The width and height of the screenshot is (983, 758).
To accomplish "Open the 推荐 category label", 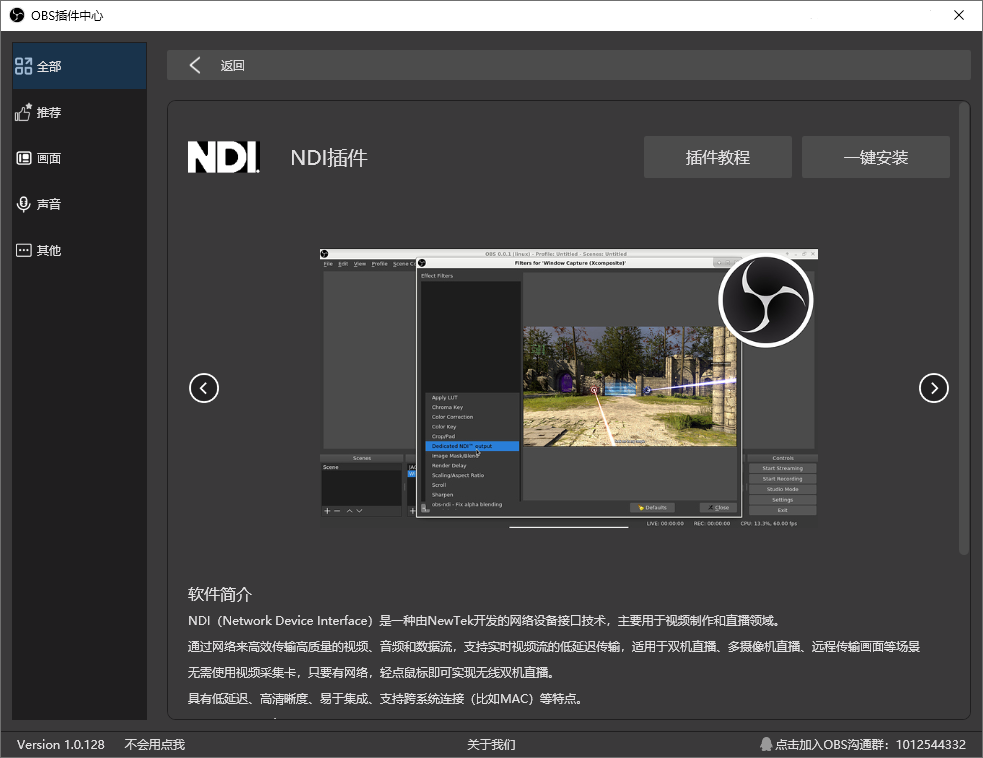I will pos(49,113).
